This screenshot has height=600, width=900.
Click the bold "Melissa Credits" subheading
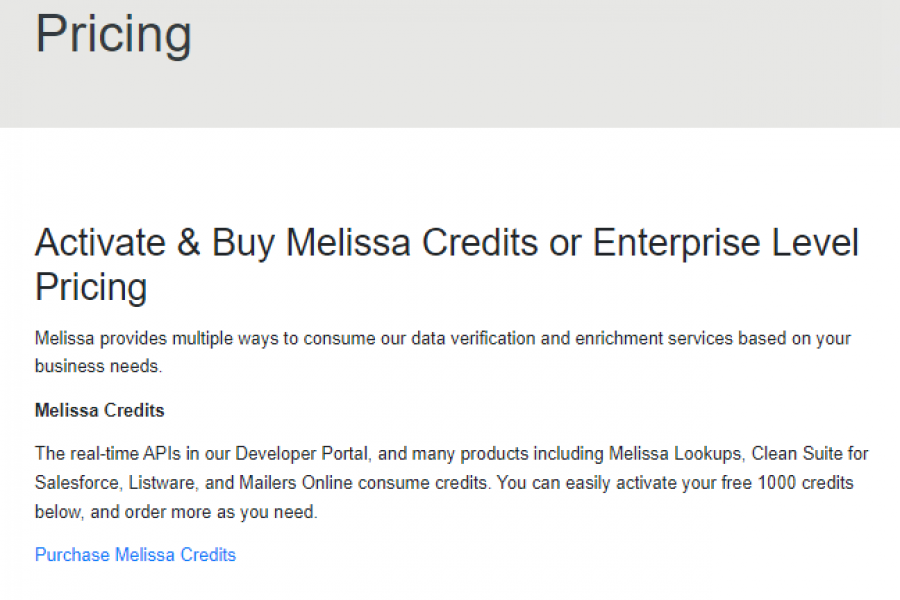99,411
